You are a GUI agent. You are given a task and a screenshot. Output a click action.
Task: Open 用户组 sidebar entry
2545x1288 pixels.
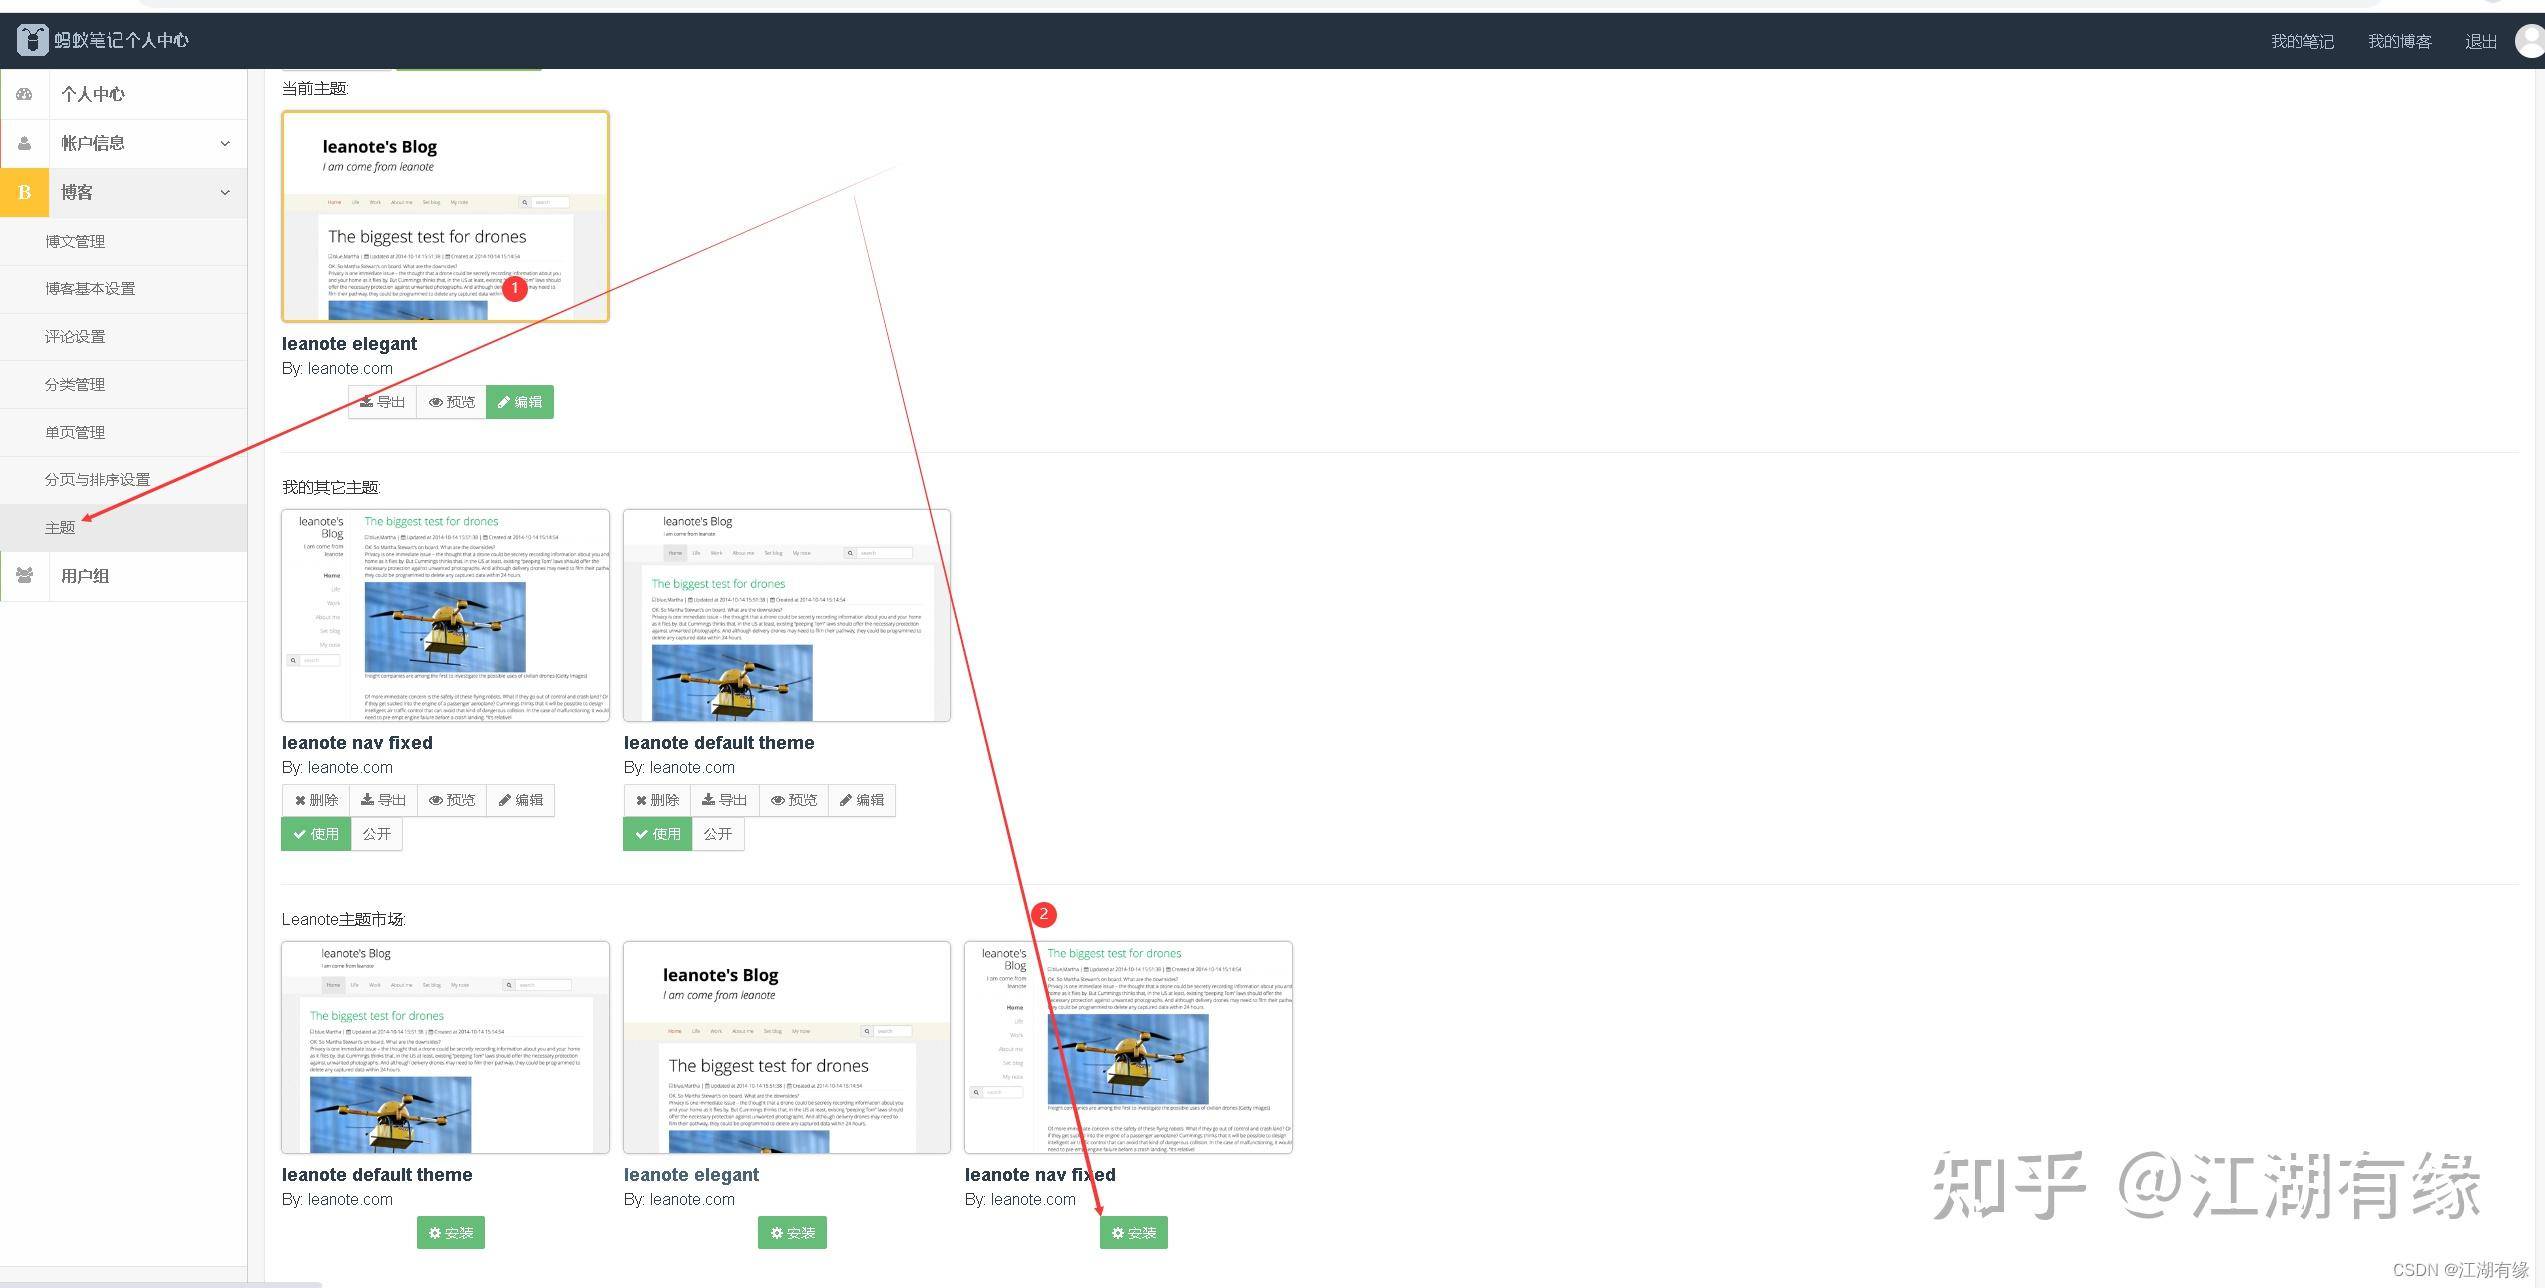tap(85, 575)
